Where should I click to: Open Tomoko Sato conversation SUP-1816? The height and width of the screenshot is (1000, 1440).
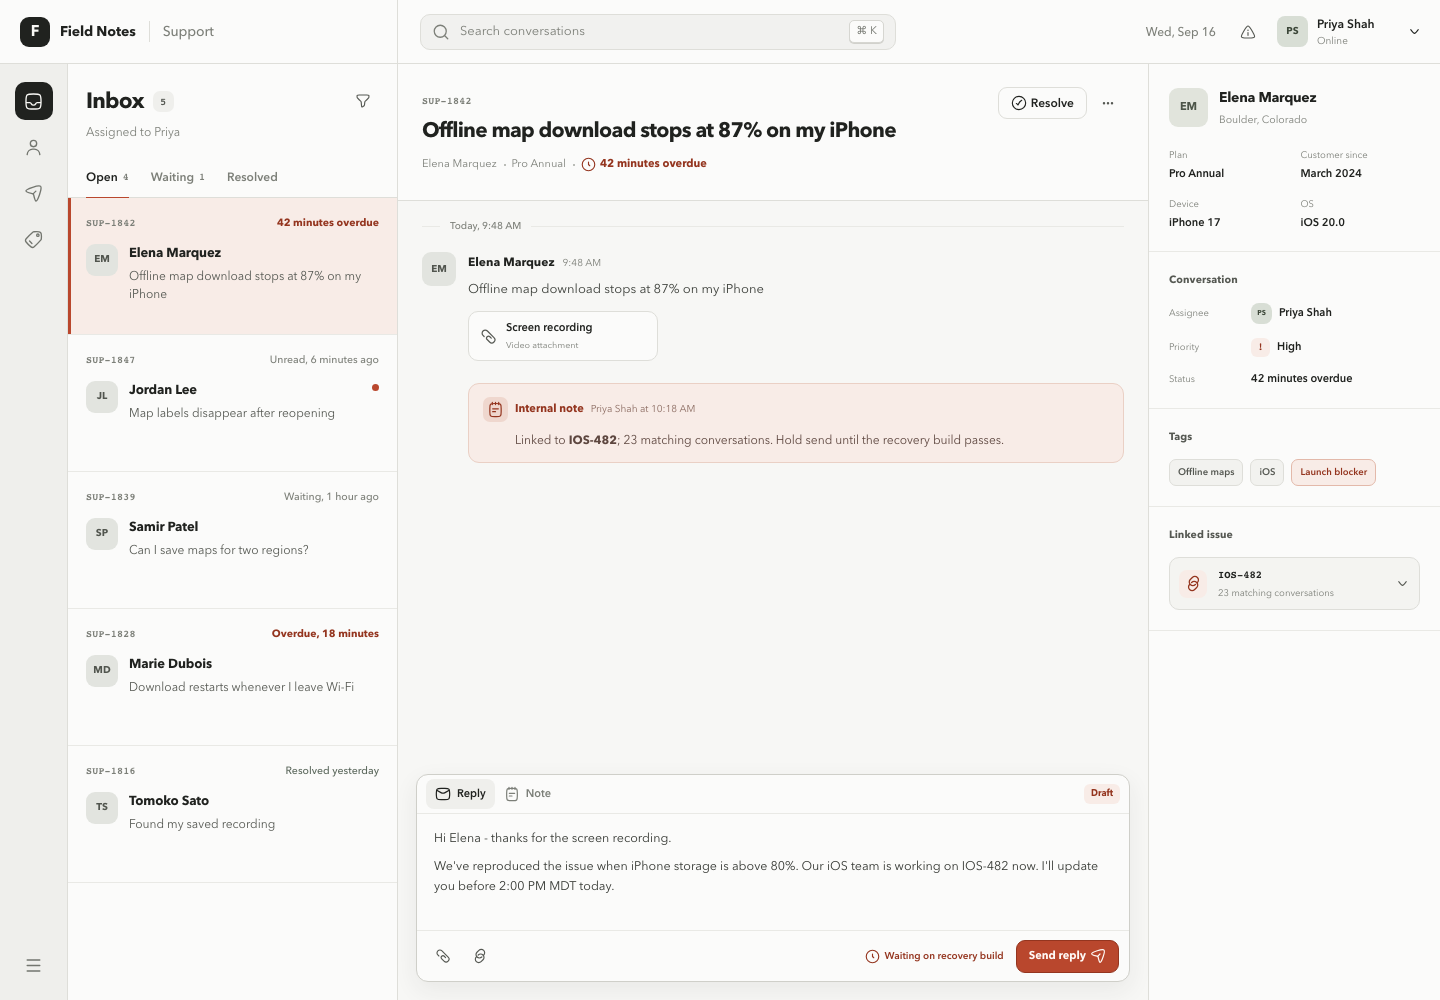click(x=233, y=814)
